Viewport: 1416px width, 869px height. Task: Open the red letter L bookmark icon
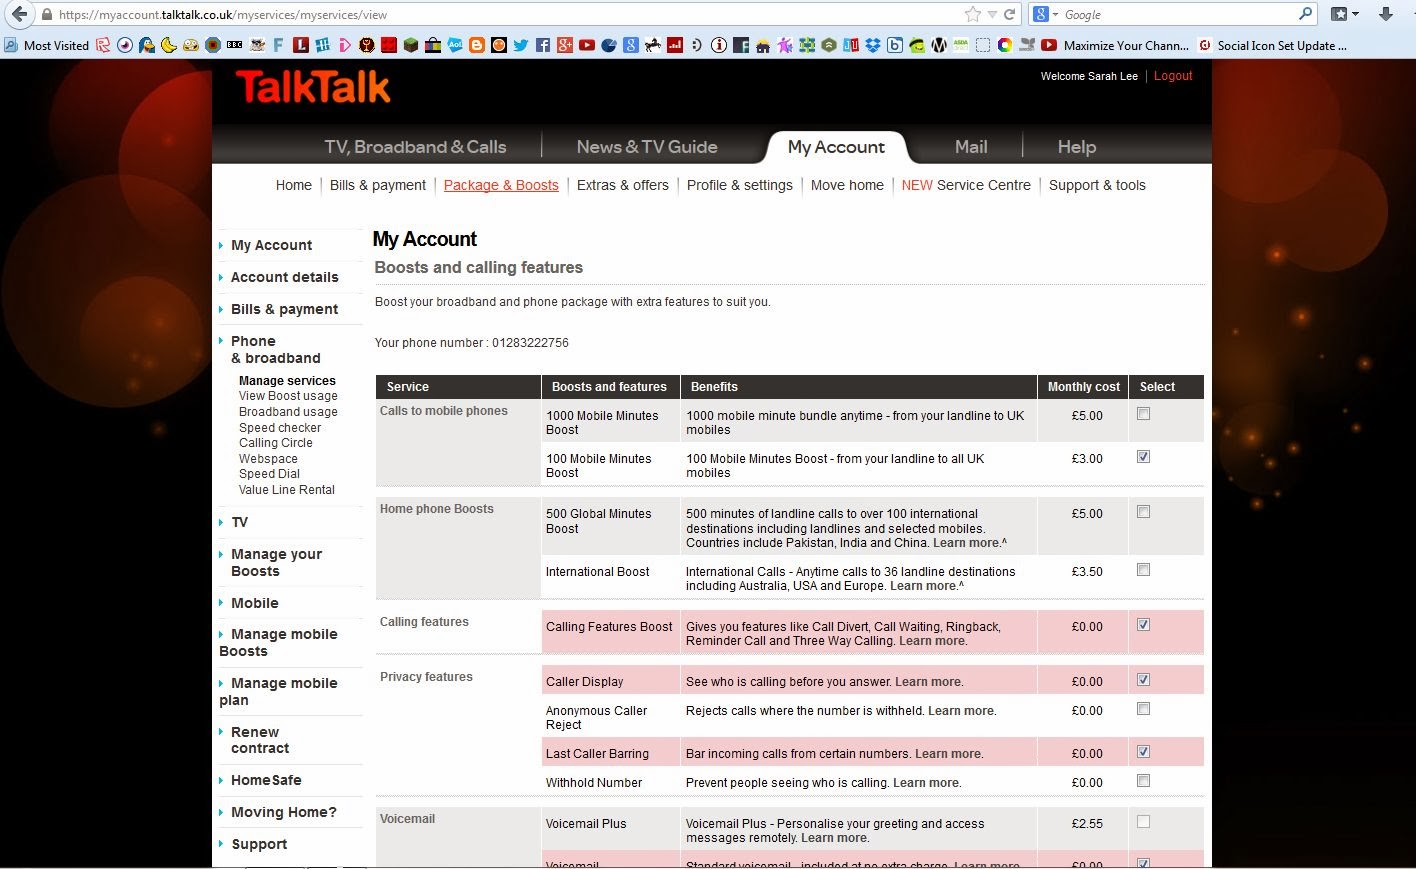point(300,45)
